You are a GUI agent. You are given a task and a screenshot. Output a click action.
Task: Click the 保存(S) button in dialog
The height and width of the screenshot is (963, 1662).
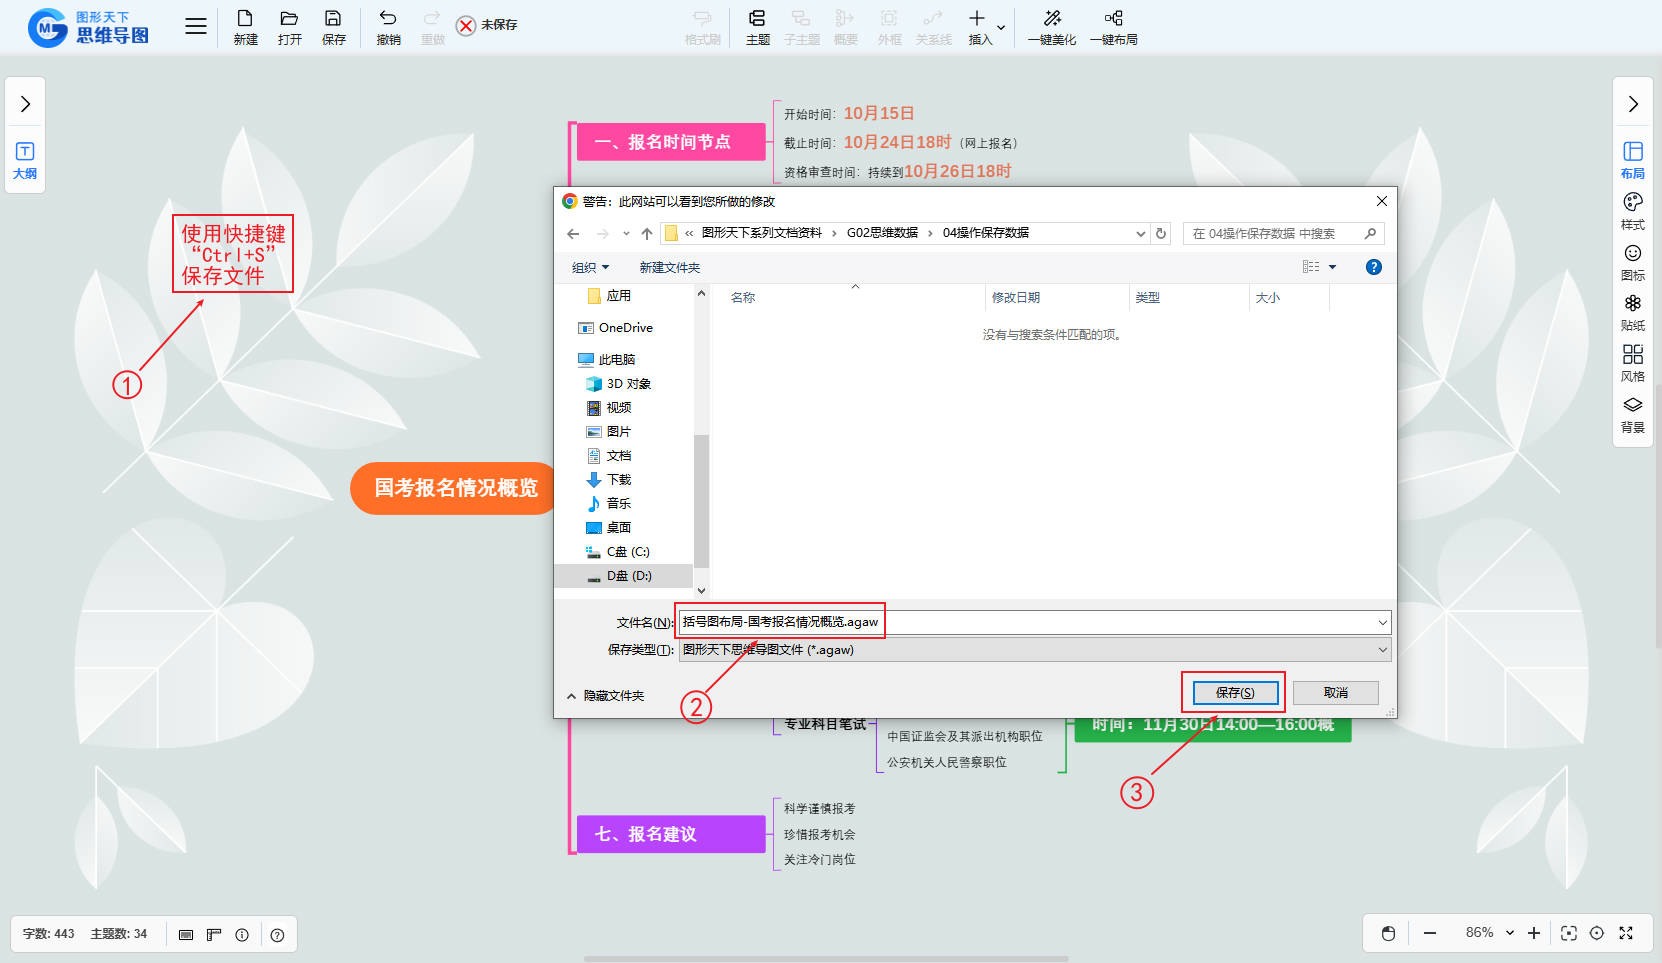pyautogui.click(x=1234, y=693)
